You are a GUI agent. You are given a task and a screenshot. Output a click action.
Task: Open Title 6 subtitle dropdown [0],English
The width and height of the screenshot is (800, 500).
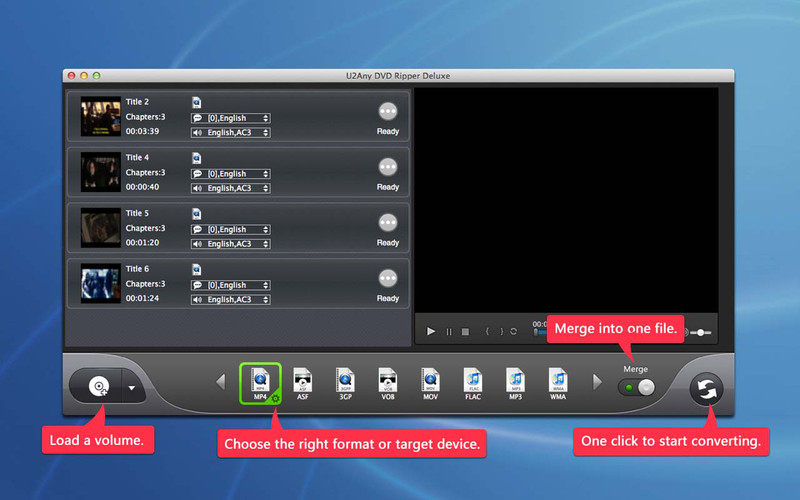click(x=231, y=285)
